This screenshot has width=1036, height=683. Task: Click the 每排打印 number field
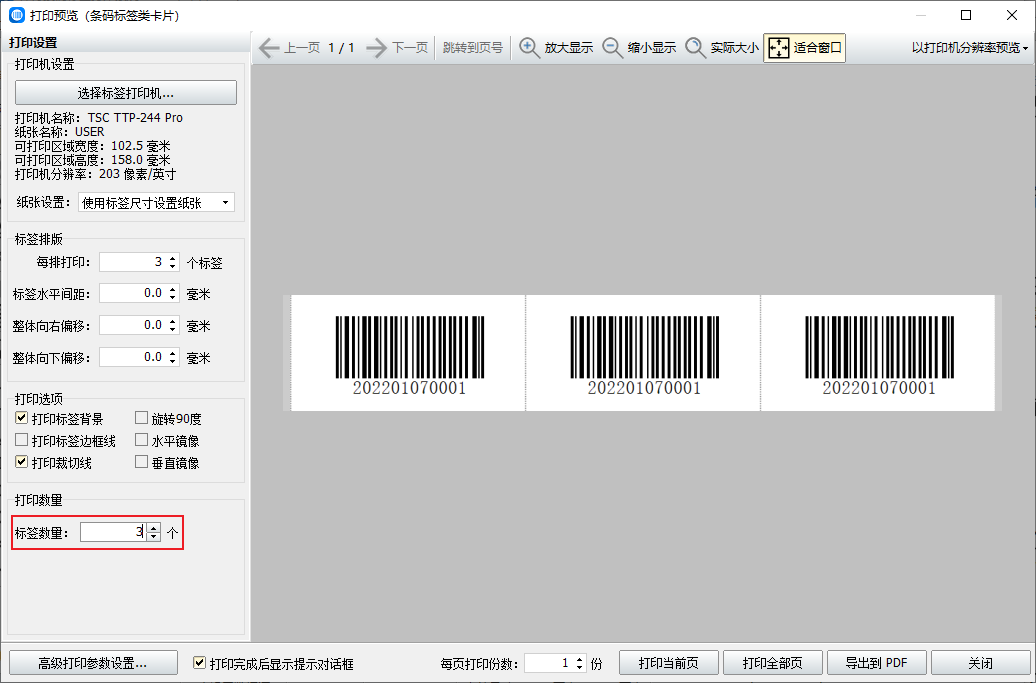click(133, 262)
